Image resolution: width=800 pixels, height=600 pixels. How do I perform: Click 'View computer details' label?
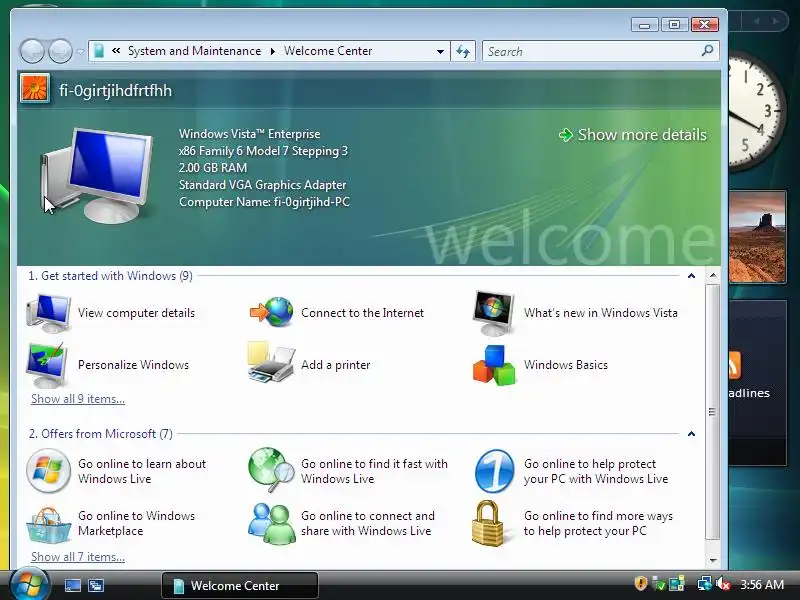(136, 313)
